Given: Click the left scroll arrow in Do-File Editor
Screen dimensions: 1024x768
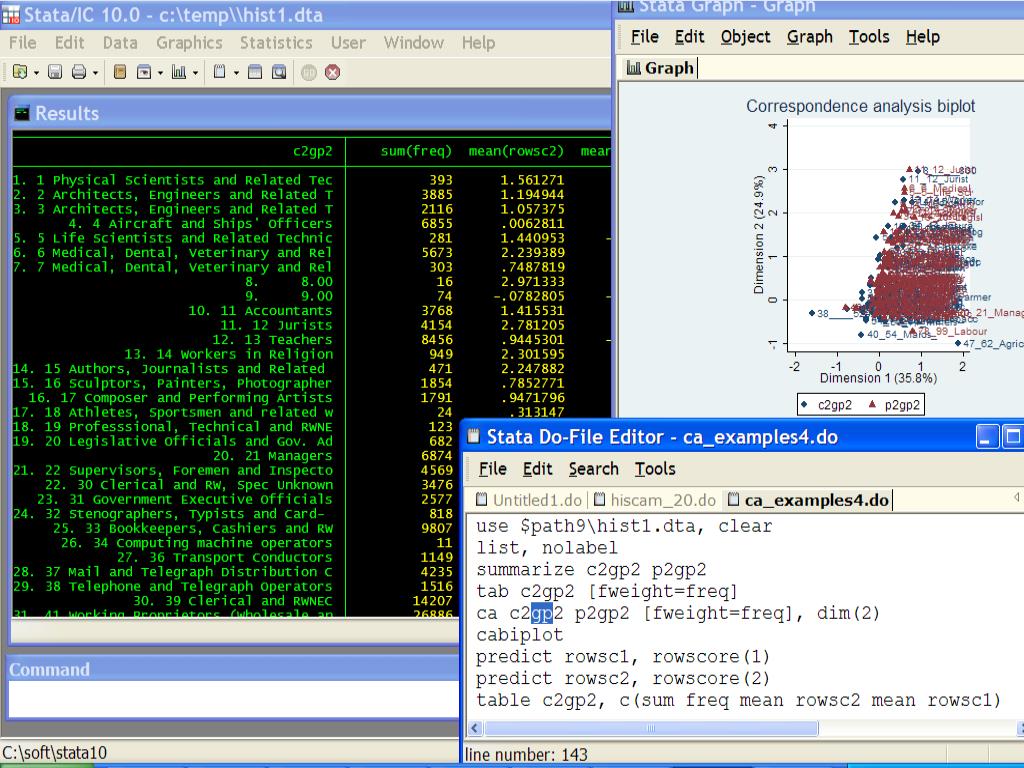Looking at the screenshot, I should point(475,728).
